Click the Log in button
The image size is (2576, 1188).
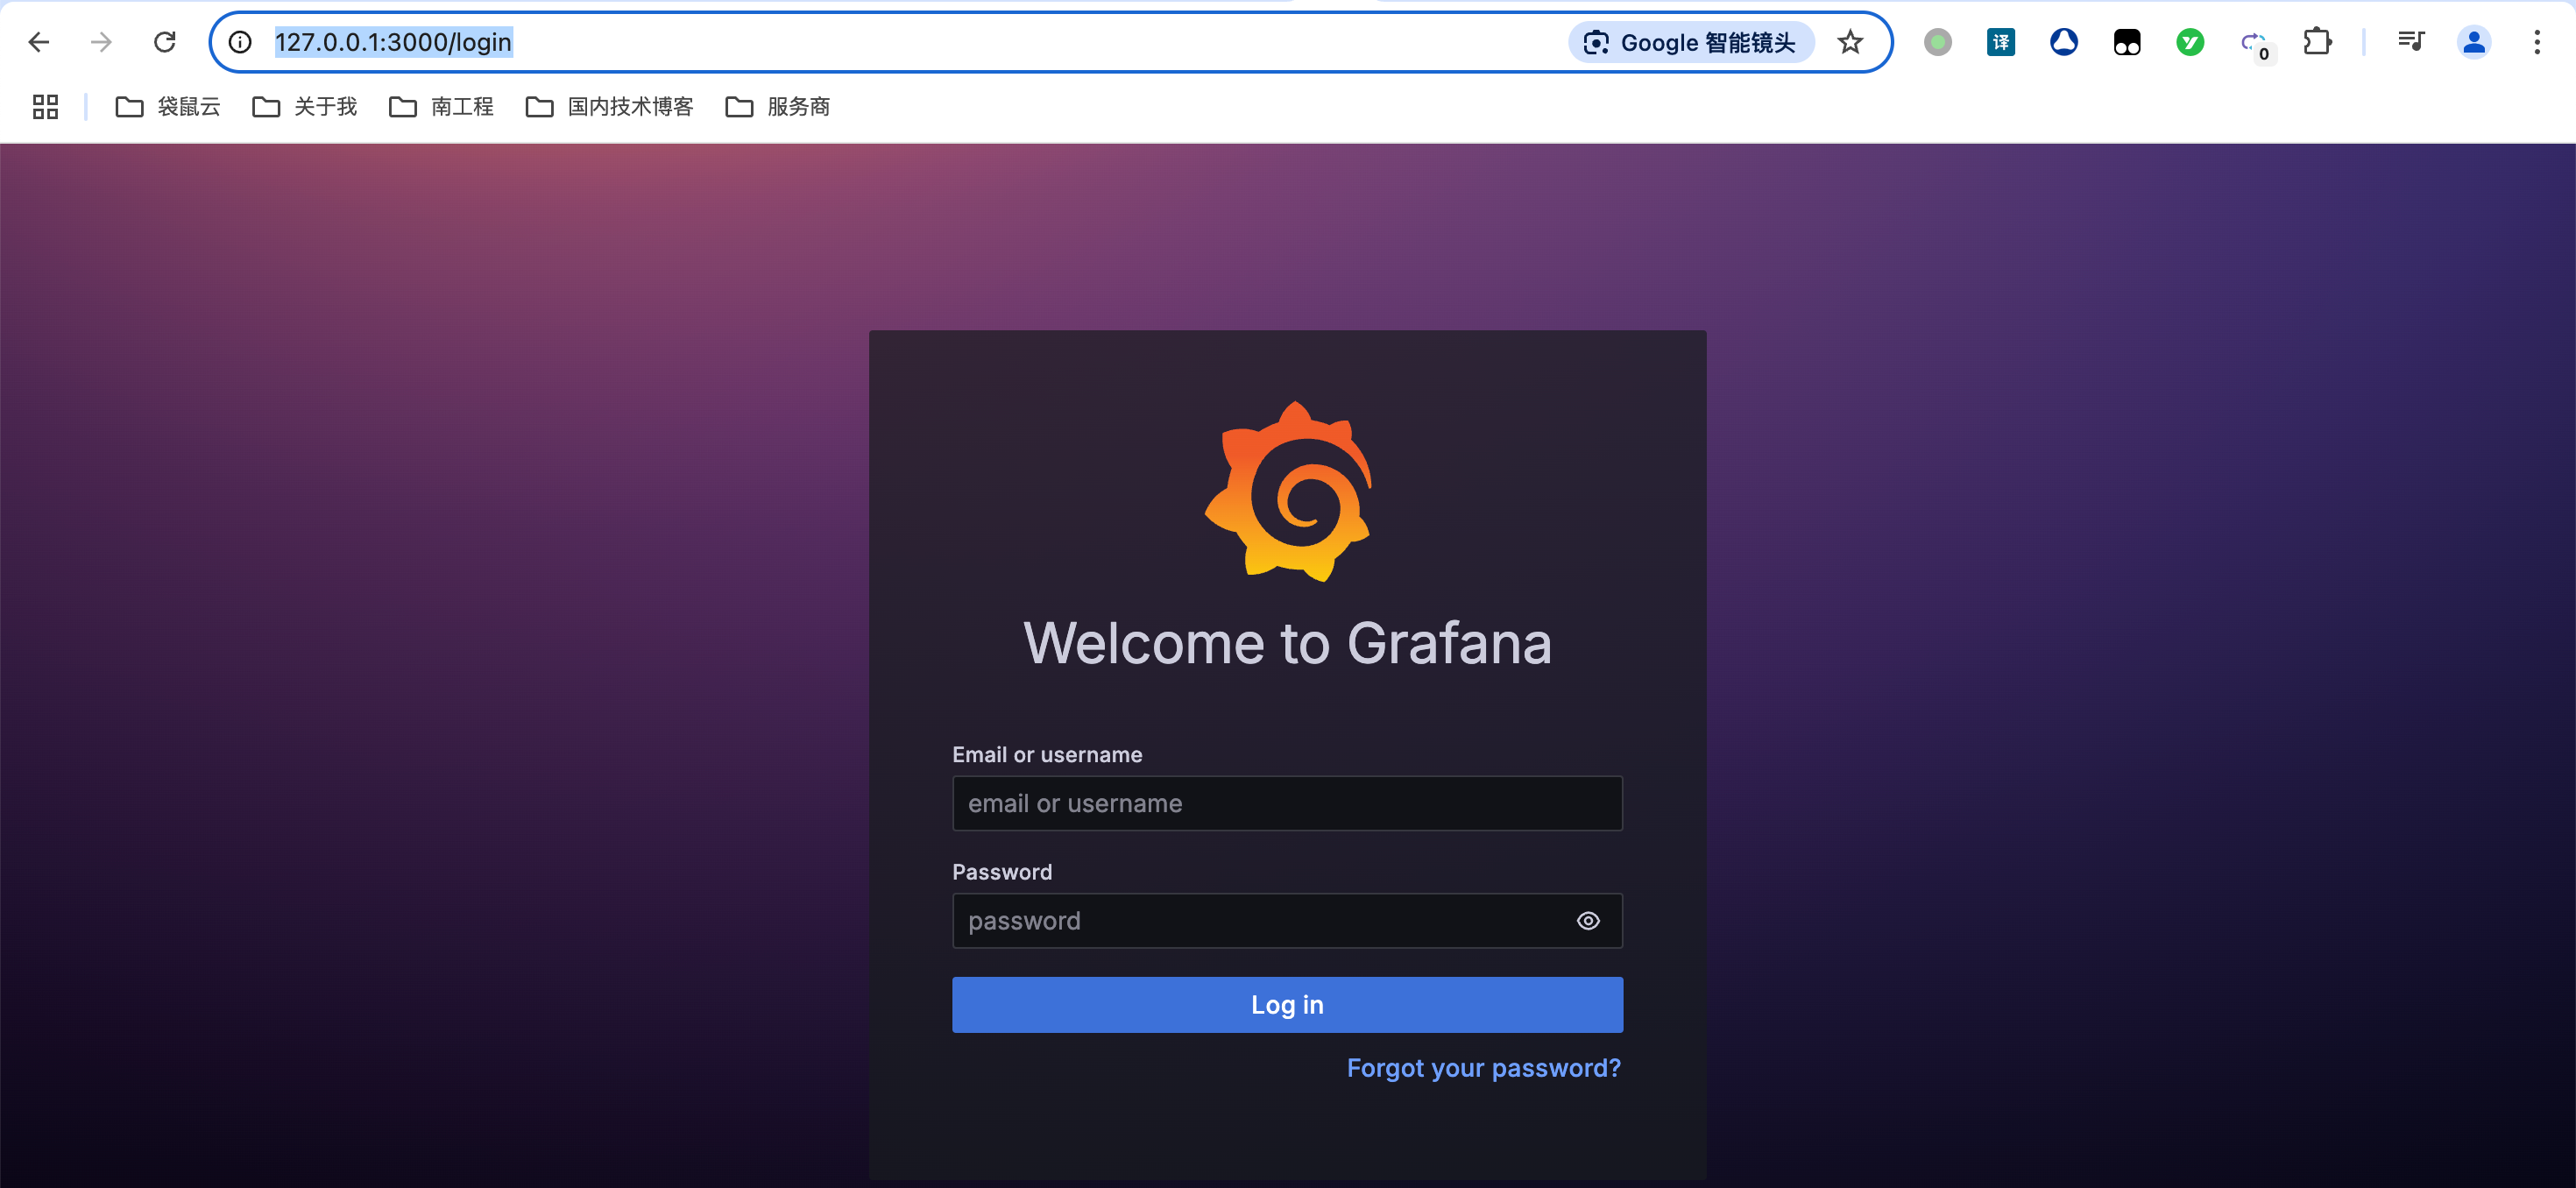coord(1287,1005)
